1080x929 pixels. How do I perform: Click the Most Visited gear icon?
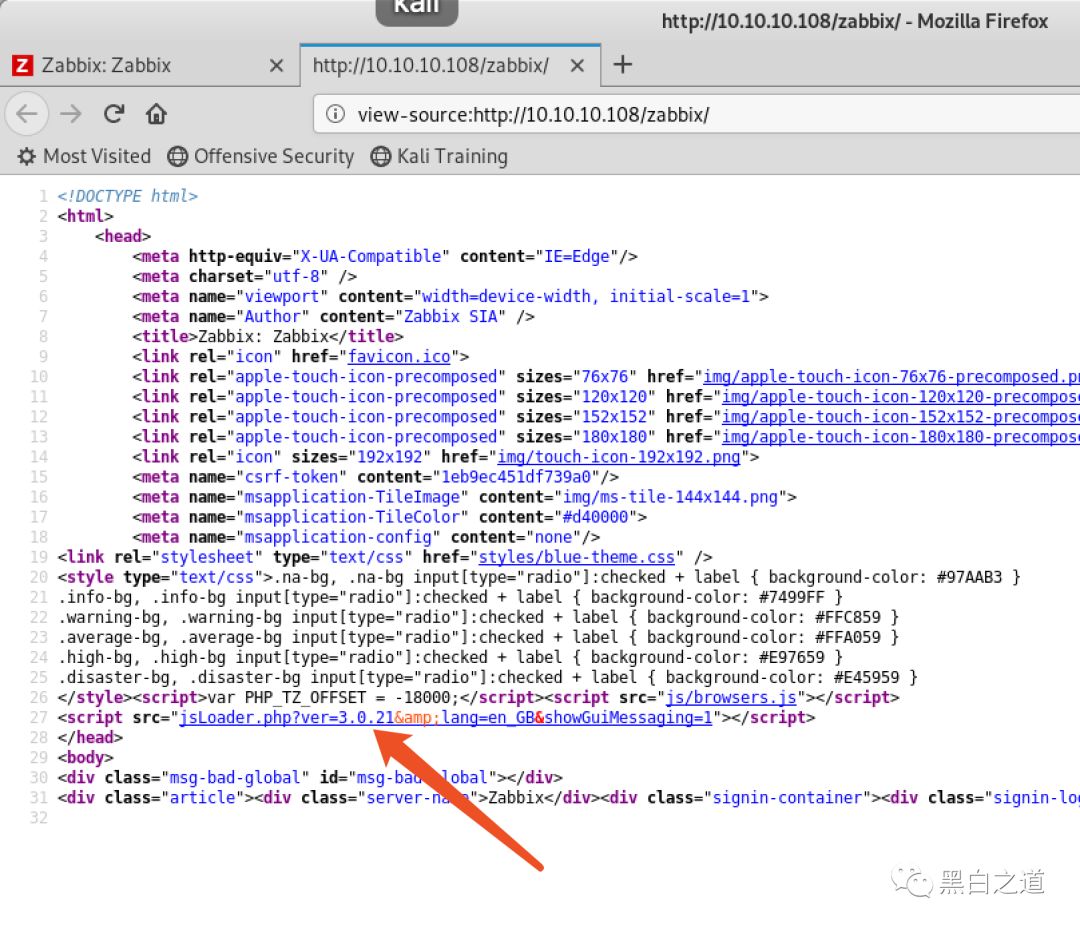pyautogui.click(x=26, y=156)
